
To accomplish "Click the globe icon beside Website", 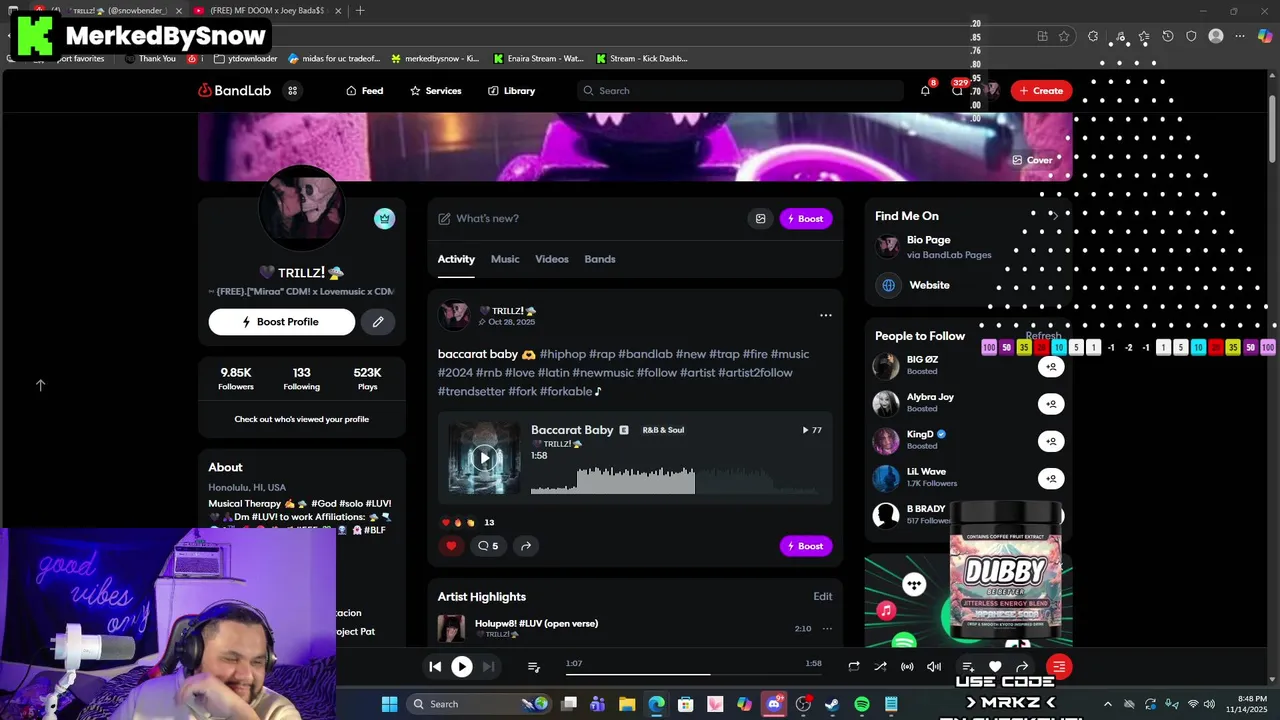I will (x=887, y=285).
